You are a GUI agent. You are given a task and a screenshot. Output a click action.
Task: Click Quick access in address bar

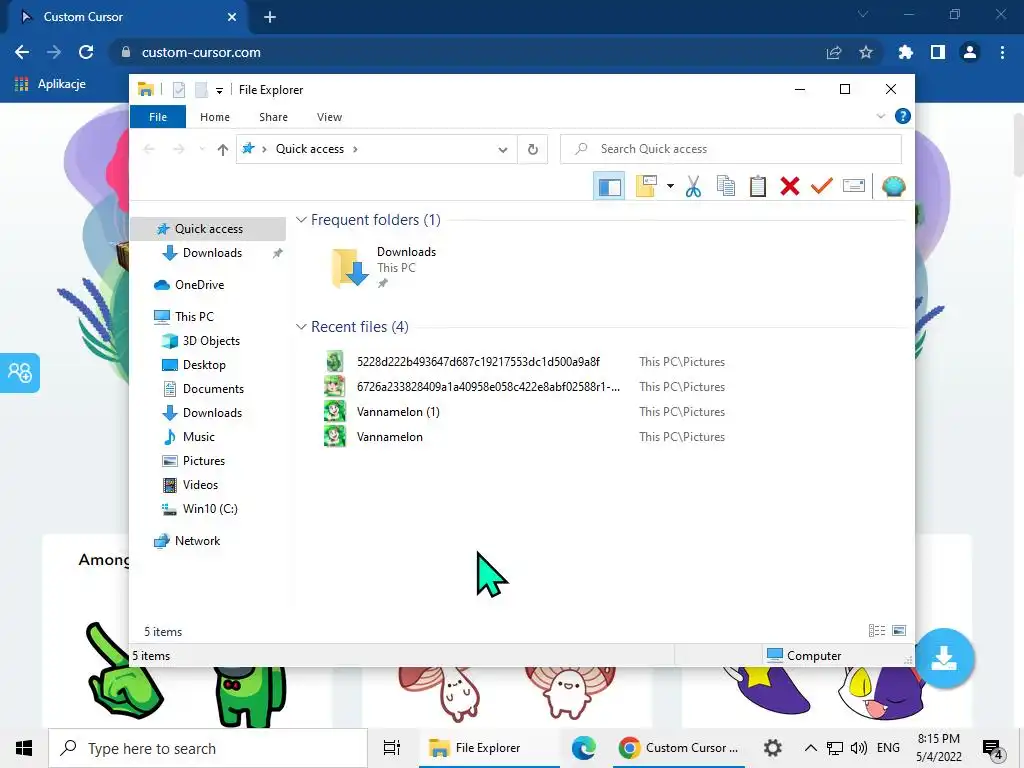310,149
